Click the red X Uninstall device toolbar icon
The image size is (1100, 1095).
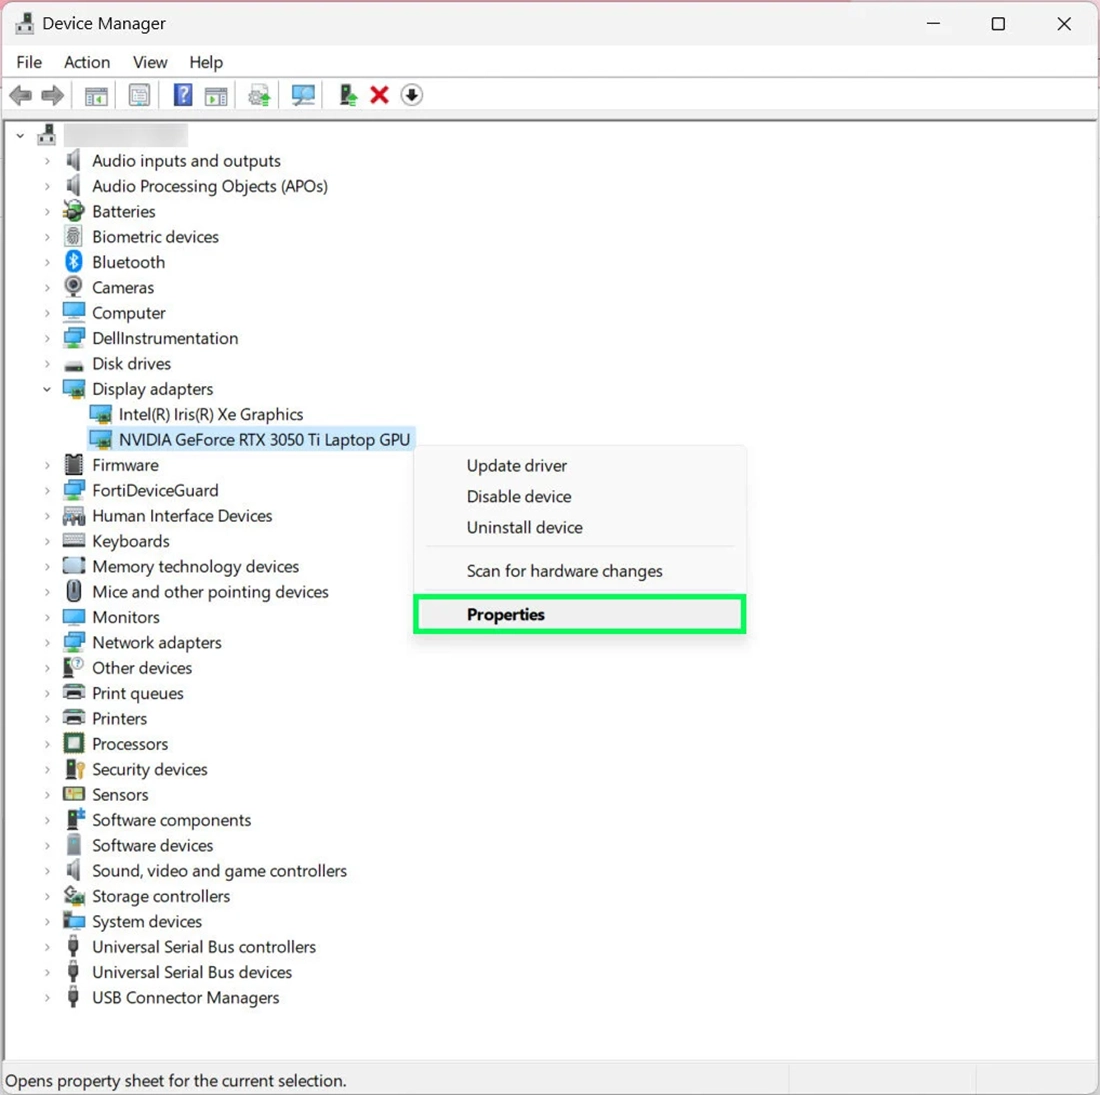pos(379,94)
